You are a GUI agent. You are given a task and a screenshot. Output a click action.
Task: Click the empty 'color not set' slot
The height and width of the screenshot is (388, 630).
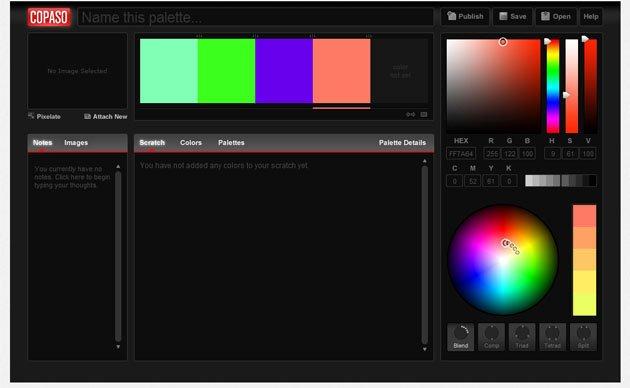click(400, 71)
